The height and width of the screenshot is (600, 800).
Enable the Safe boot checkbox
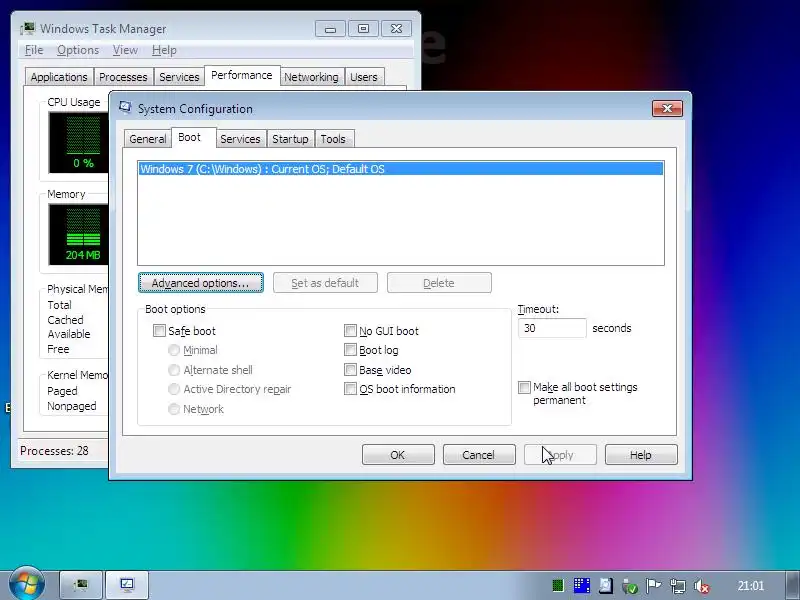(x=159, y=331)
